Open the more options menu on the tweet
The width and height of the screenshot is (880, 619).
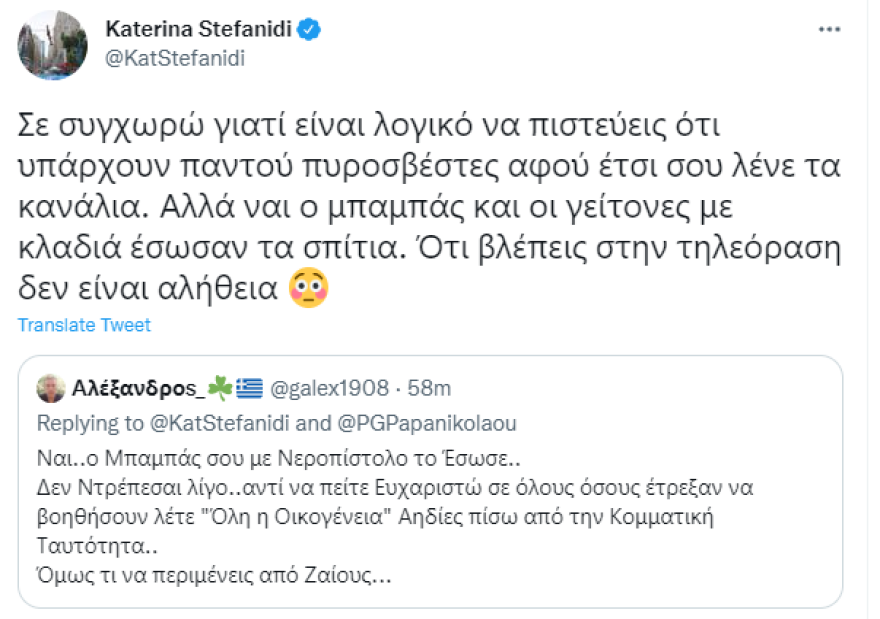[828, 29]
